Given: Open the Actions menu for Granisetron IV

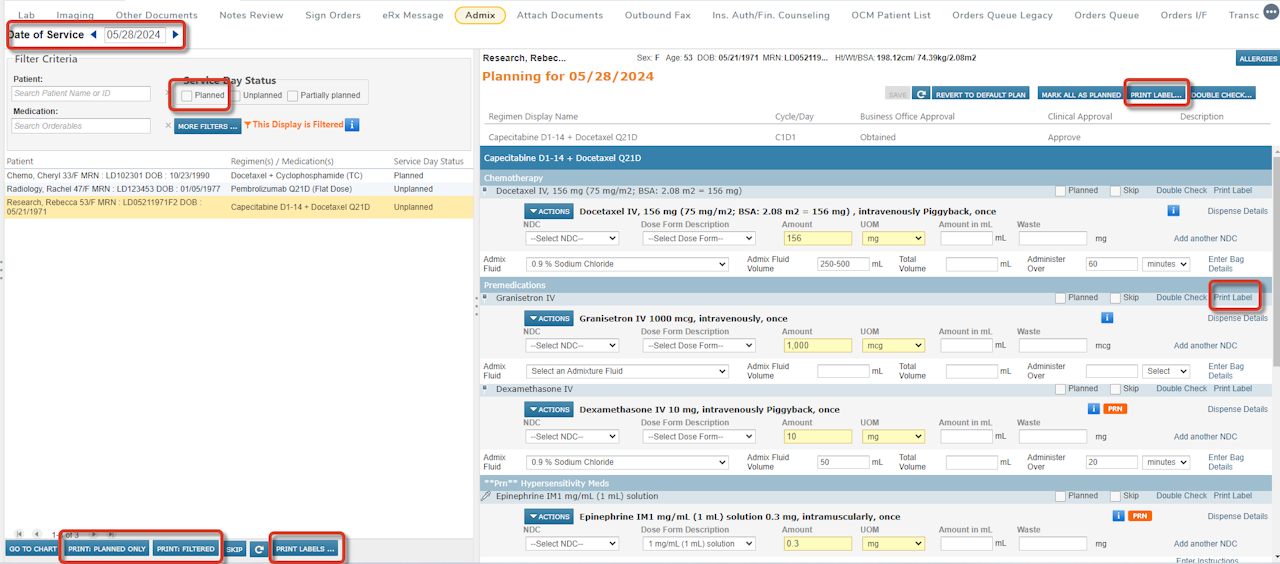Looking at the screenshot, I should (549, 318).
